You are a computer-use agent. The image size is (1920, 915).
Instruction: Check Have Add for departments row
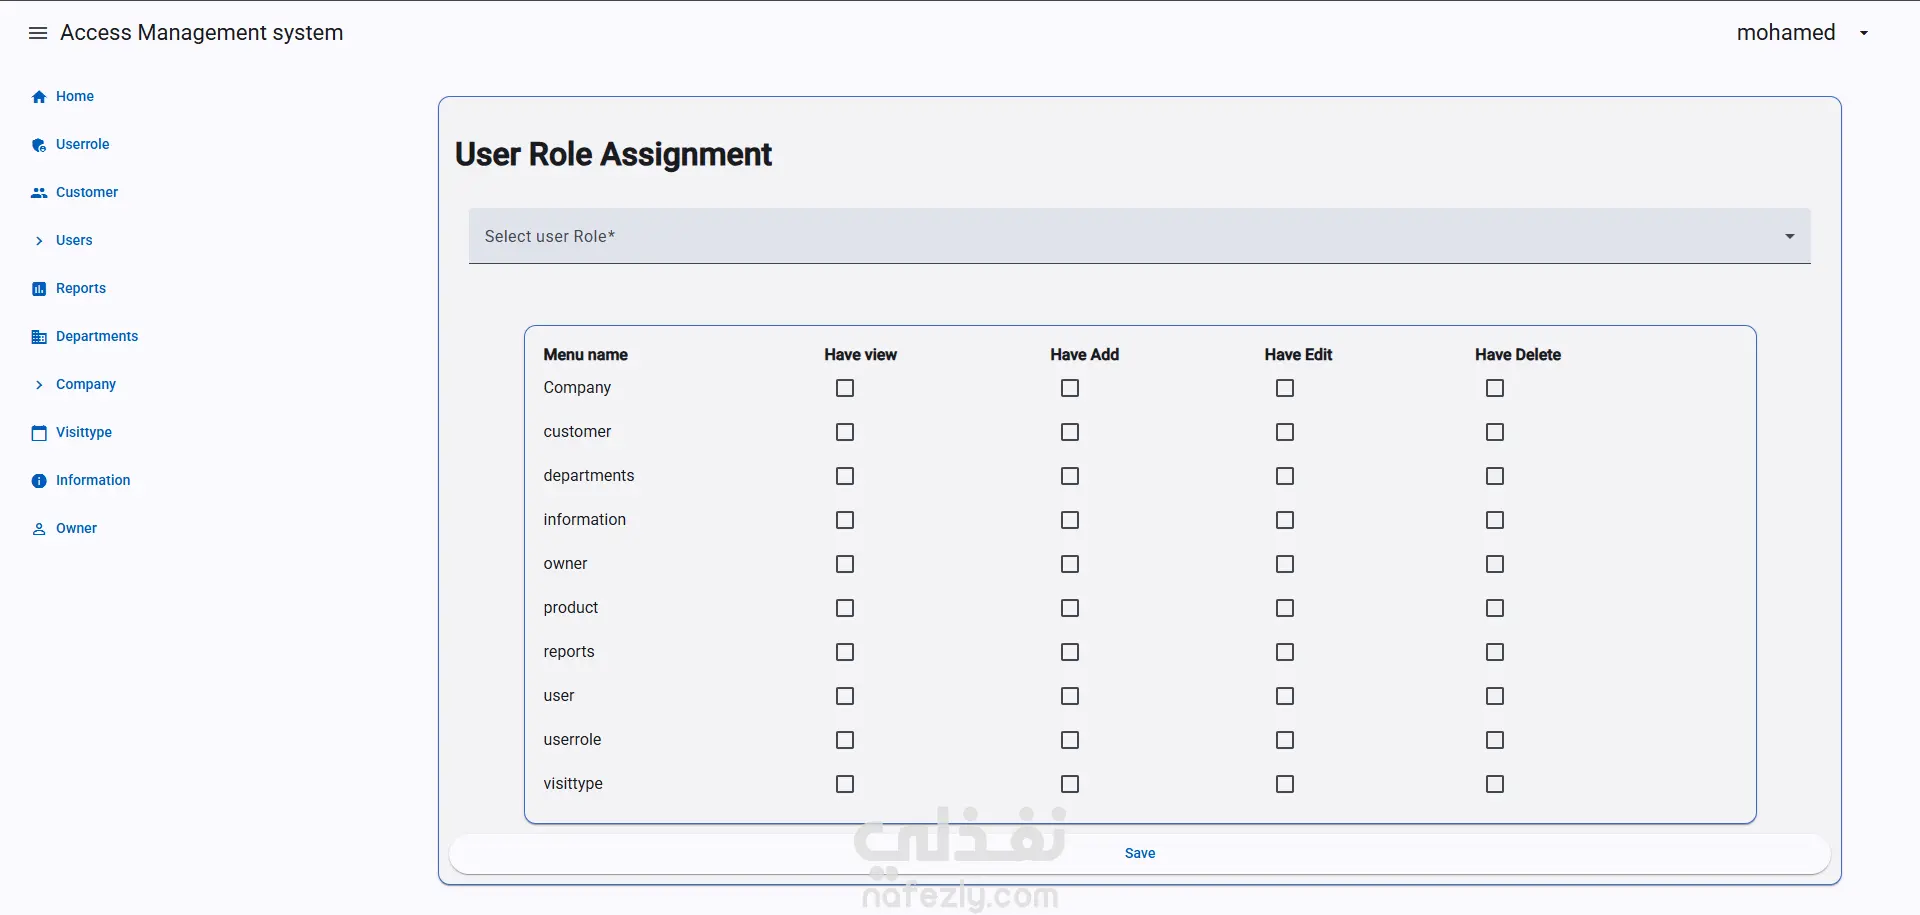(x=1070, y=476)
